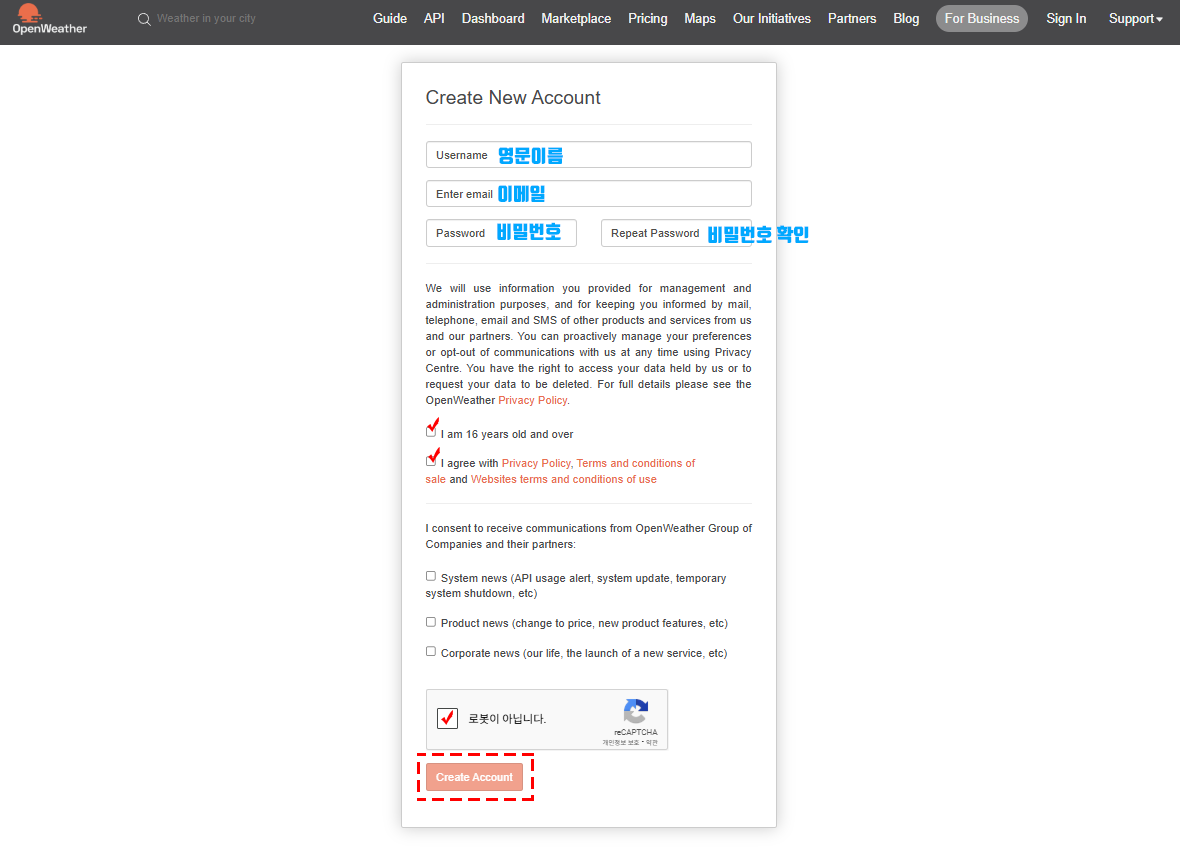Image resolution: width=1180 pixels, height=857 pixels.
Task: Click the OpenWeather logo
Action: click(x=50, y=20)
